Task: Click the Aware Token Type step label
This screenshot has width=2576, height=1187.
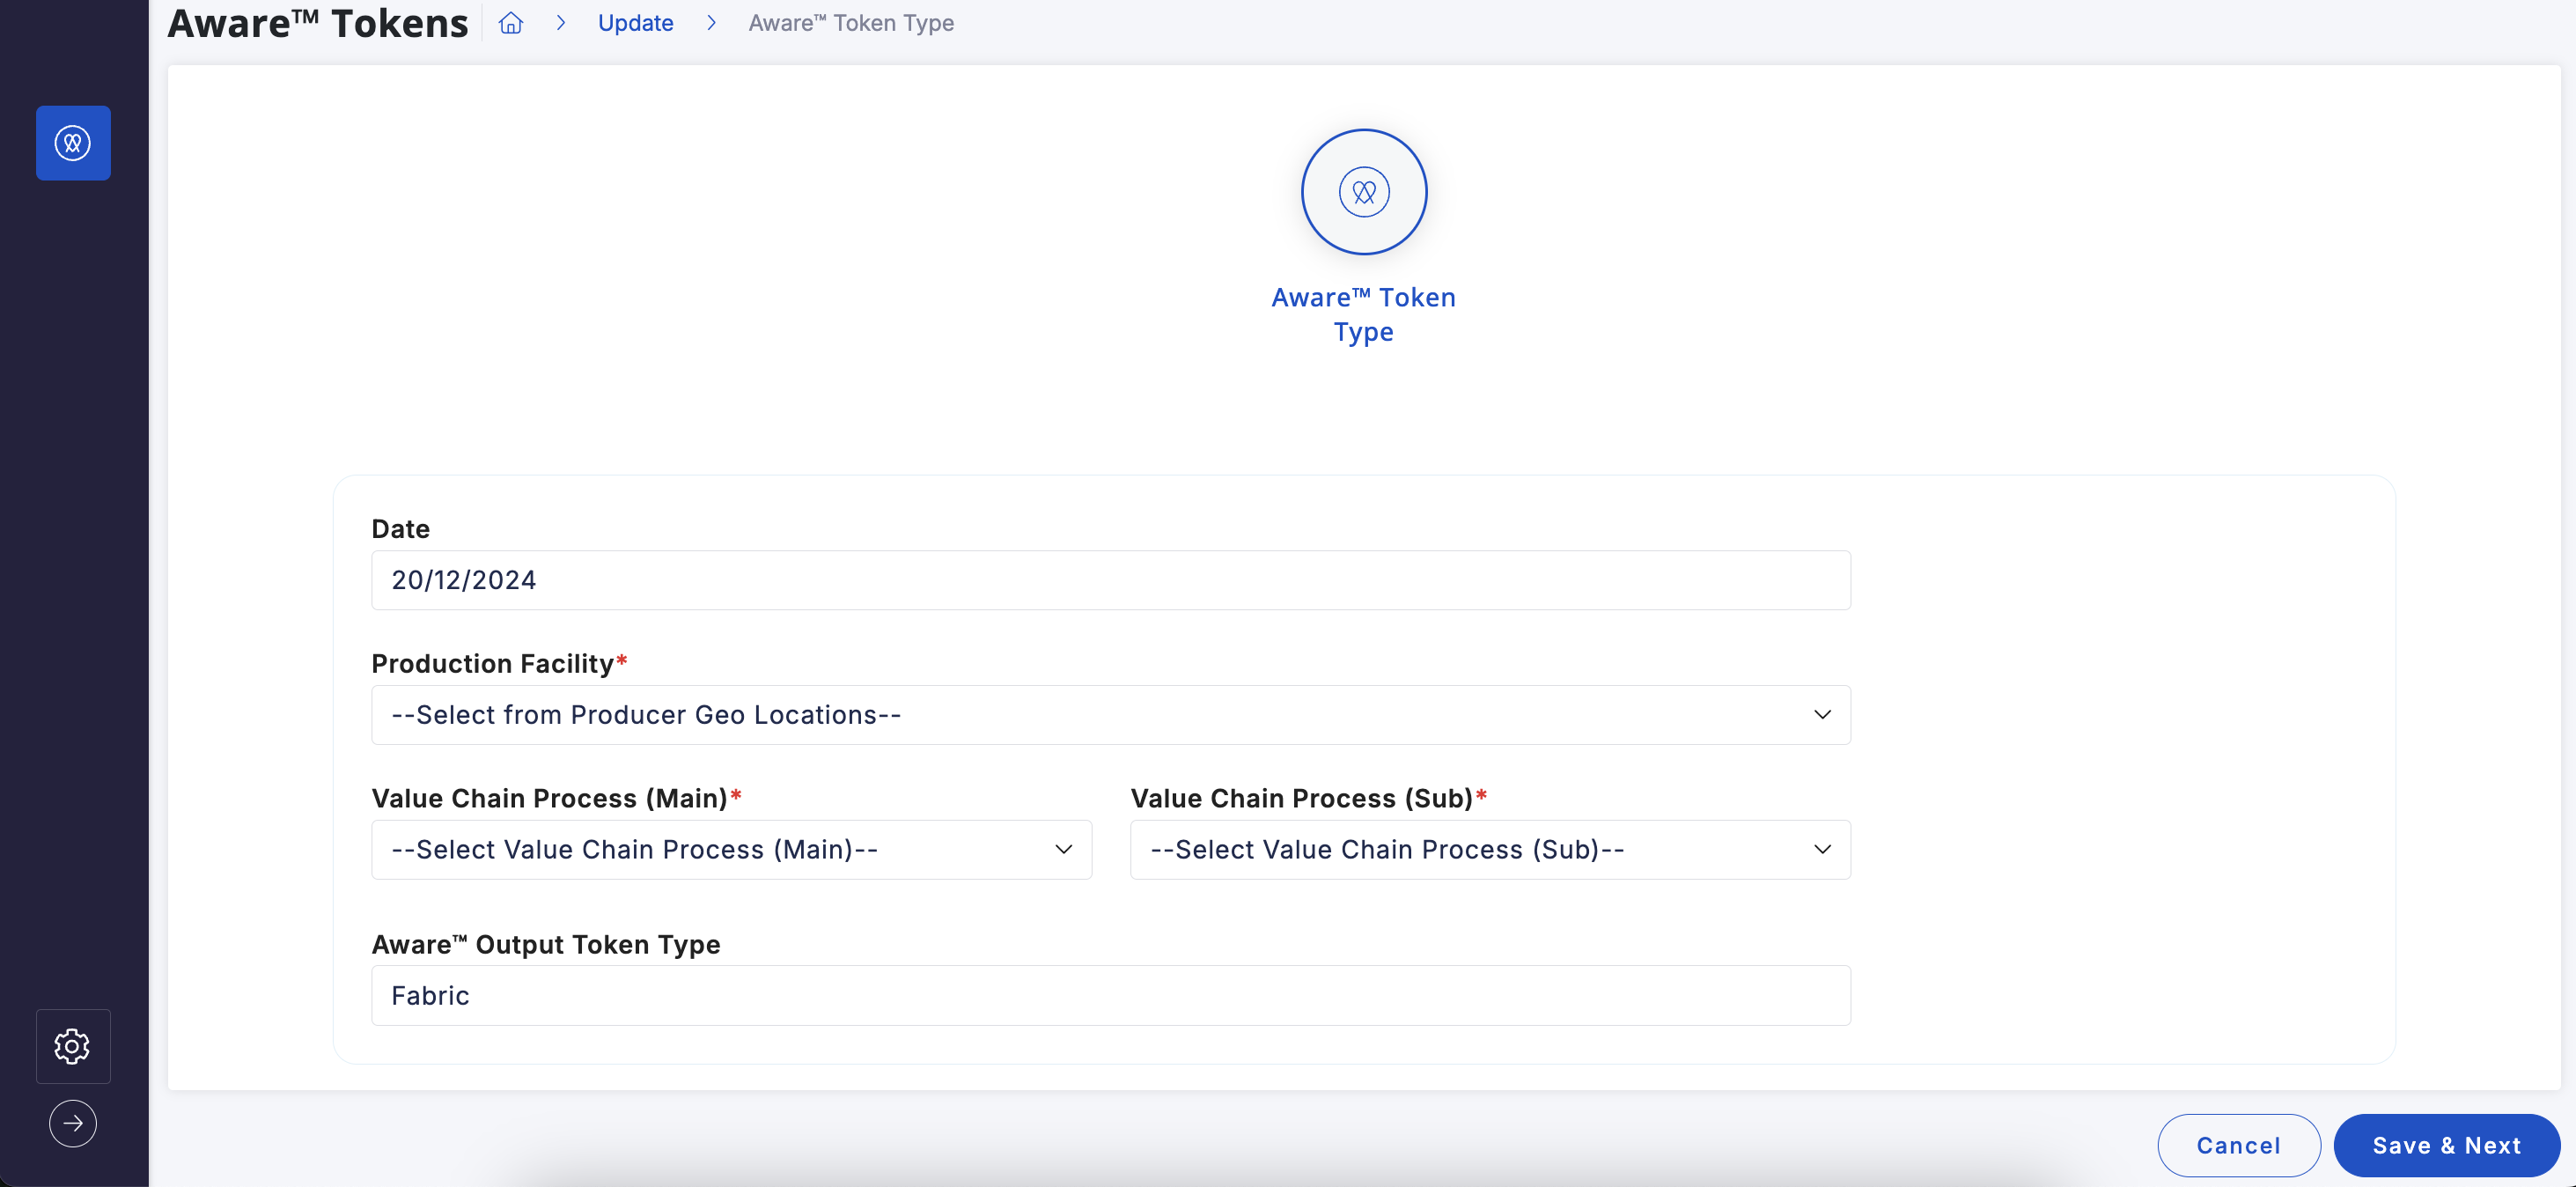Action: click(x=1363, y=314)
